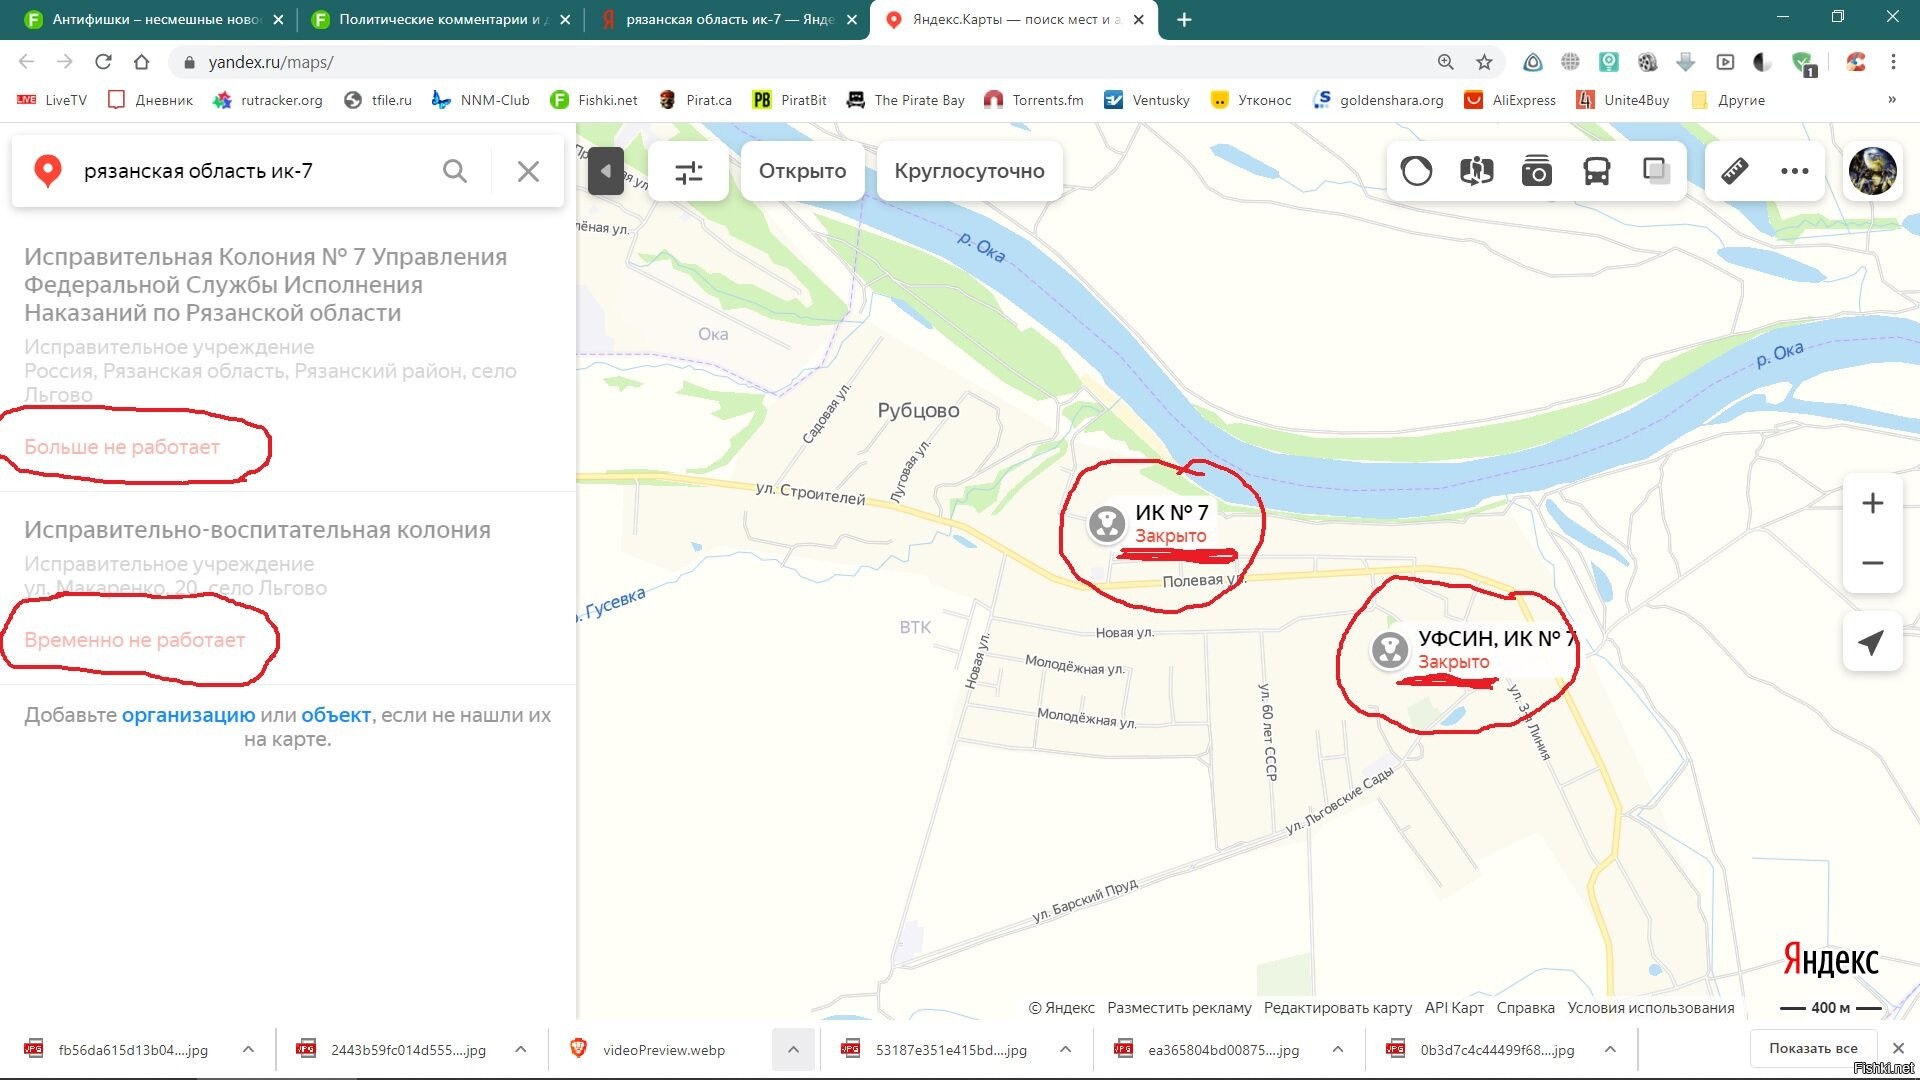Click the magnifier search icon in search box

(455, 171)
